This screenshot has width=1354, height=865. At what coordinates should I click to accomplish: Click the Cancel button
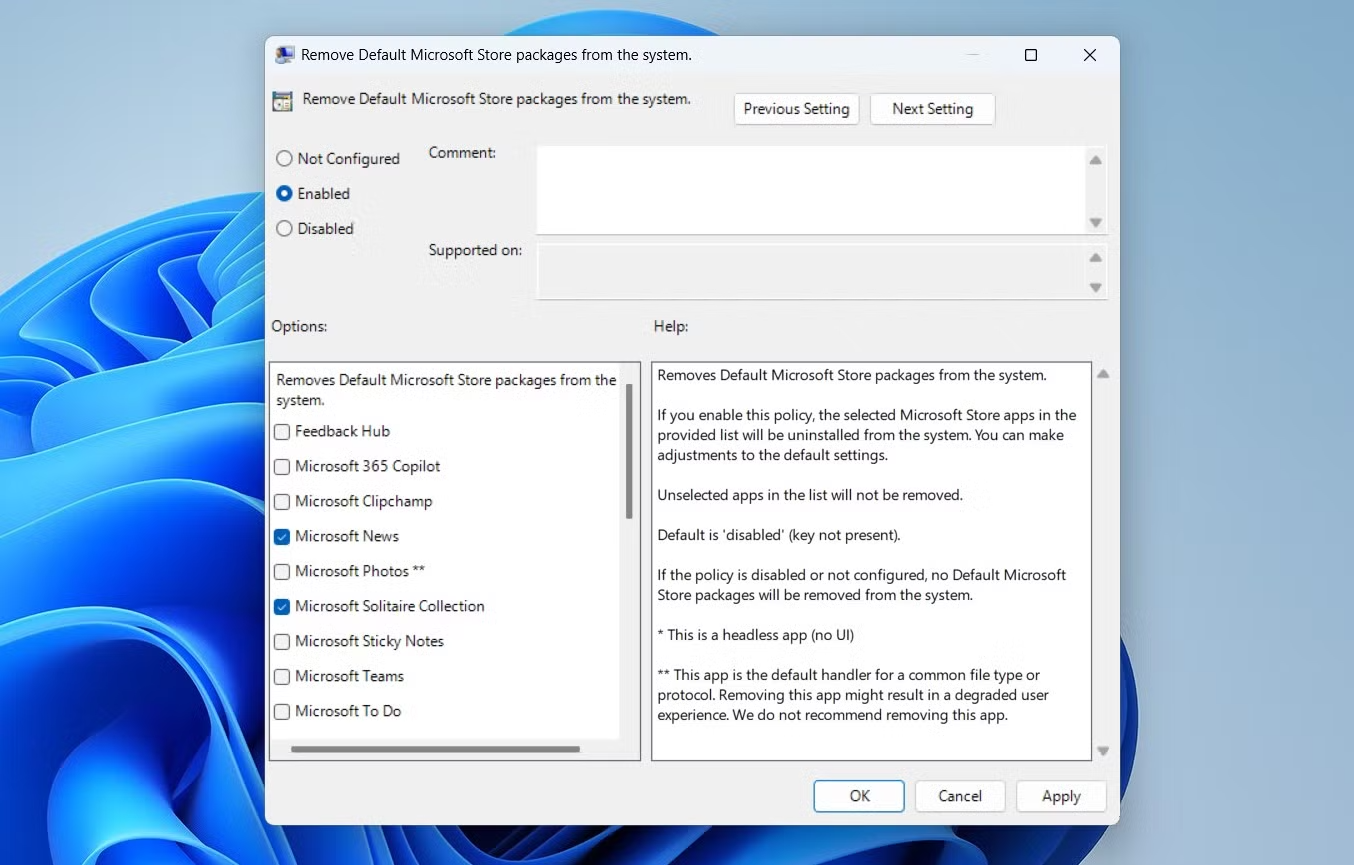click(x=960, y=796)
